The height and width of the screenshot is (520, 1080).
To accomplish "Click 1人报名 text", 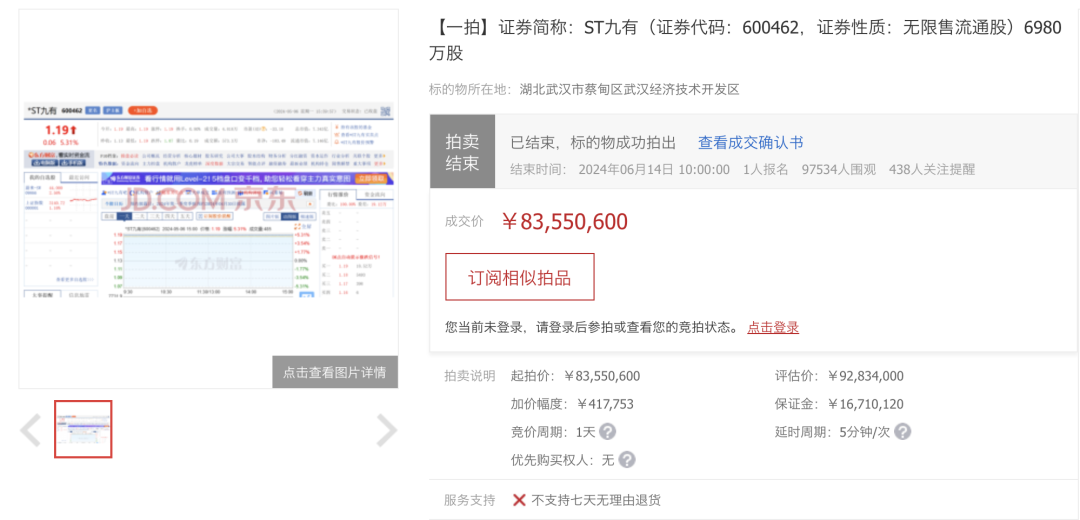I will point(766,169).
